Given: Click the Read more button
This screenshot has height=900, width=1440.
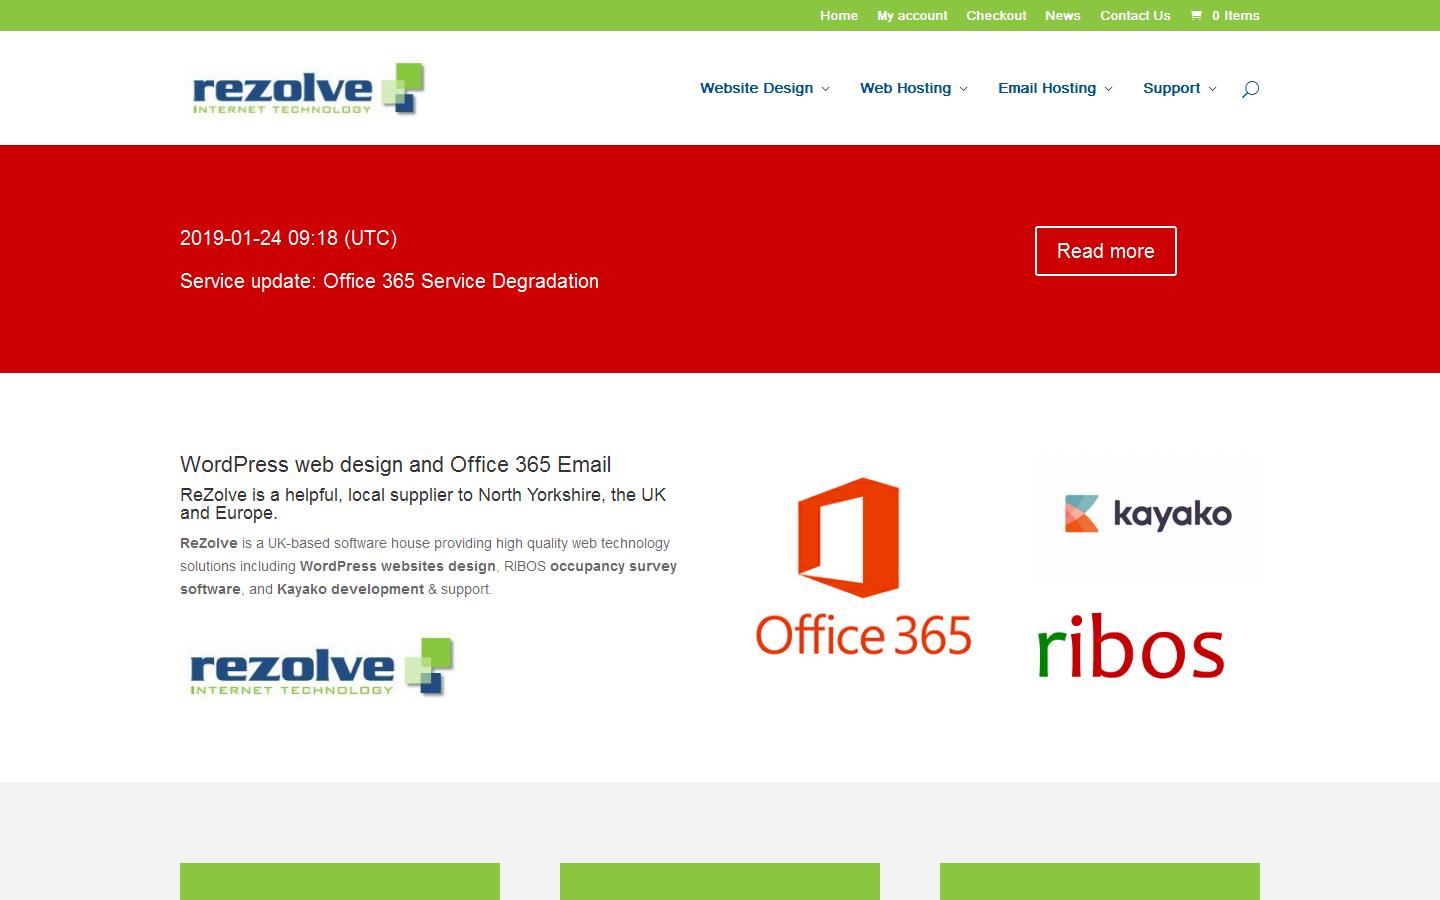Looking at the screenshot, I should click(x=1105, y=251).
